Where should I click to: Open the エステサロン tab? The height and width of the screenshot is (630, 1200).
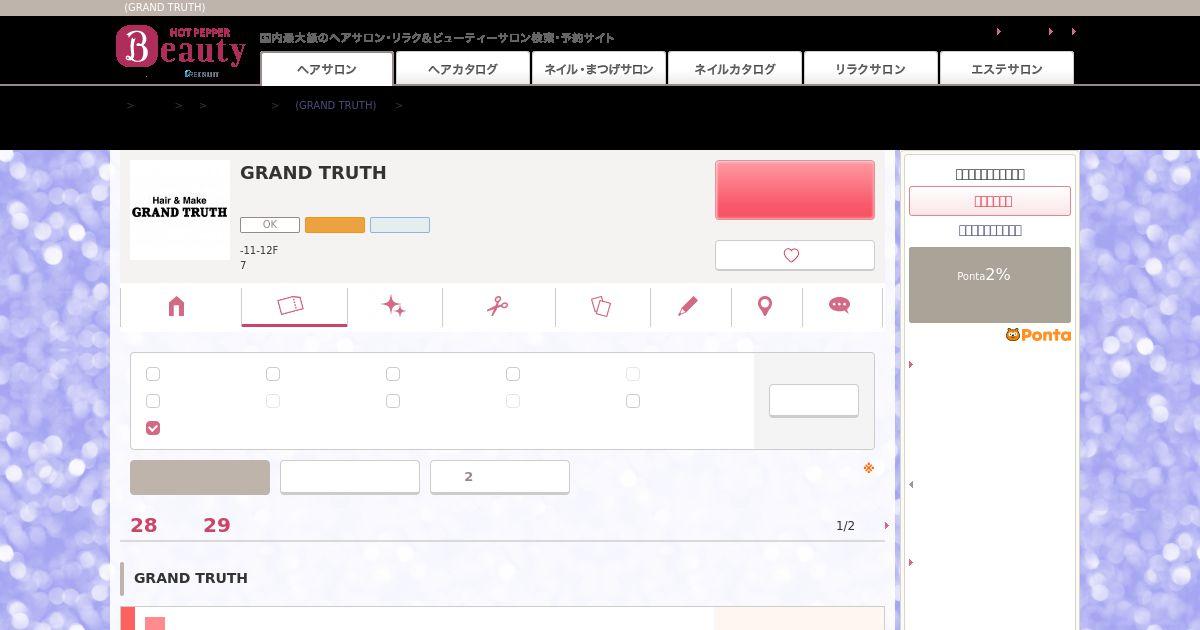tap(1006, 69)
